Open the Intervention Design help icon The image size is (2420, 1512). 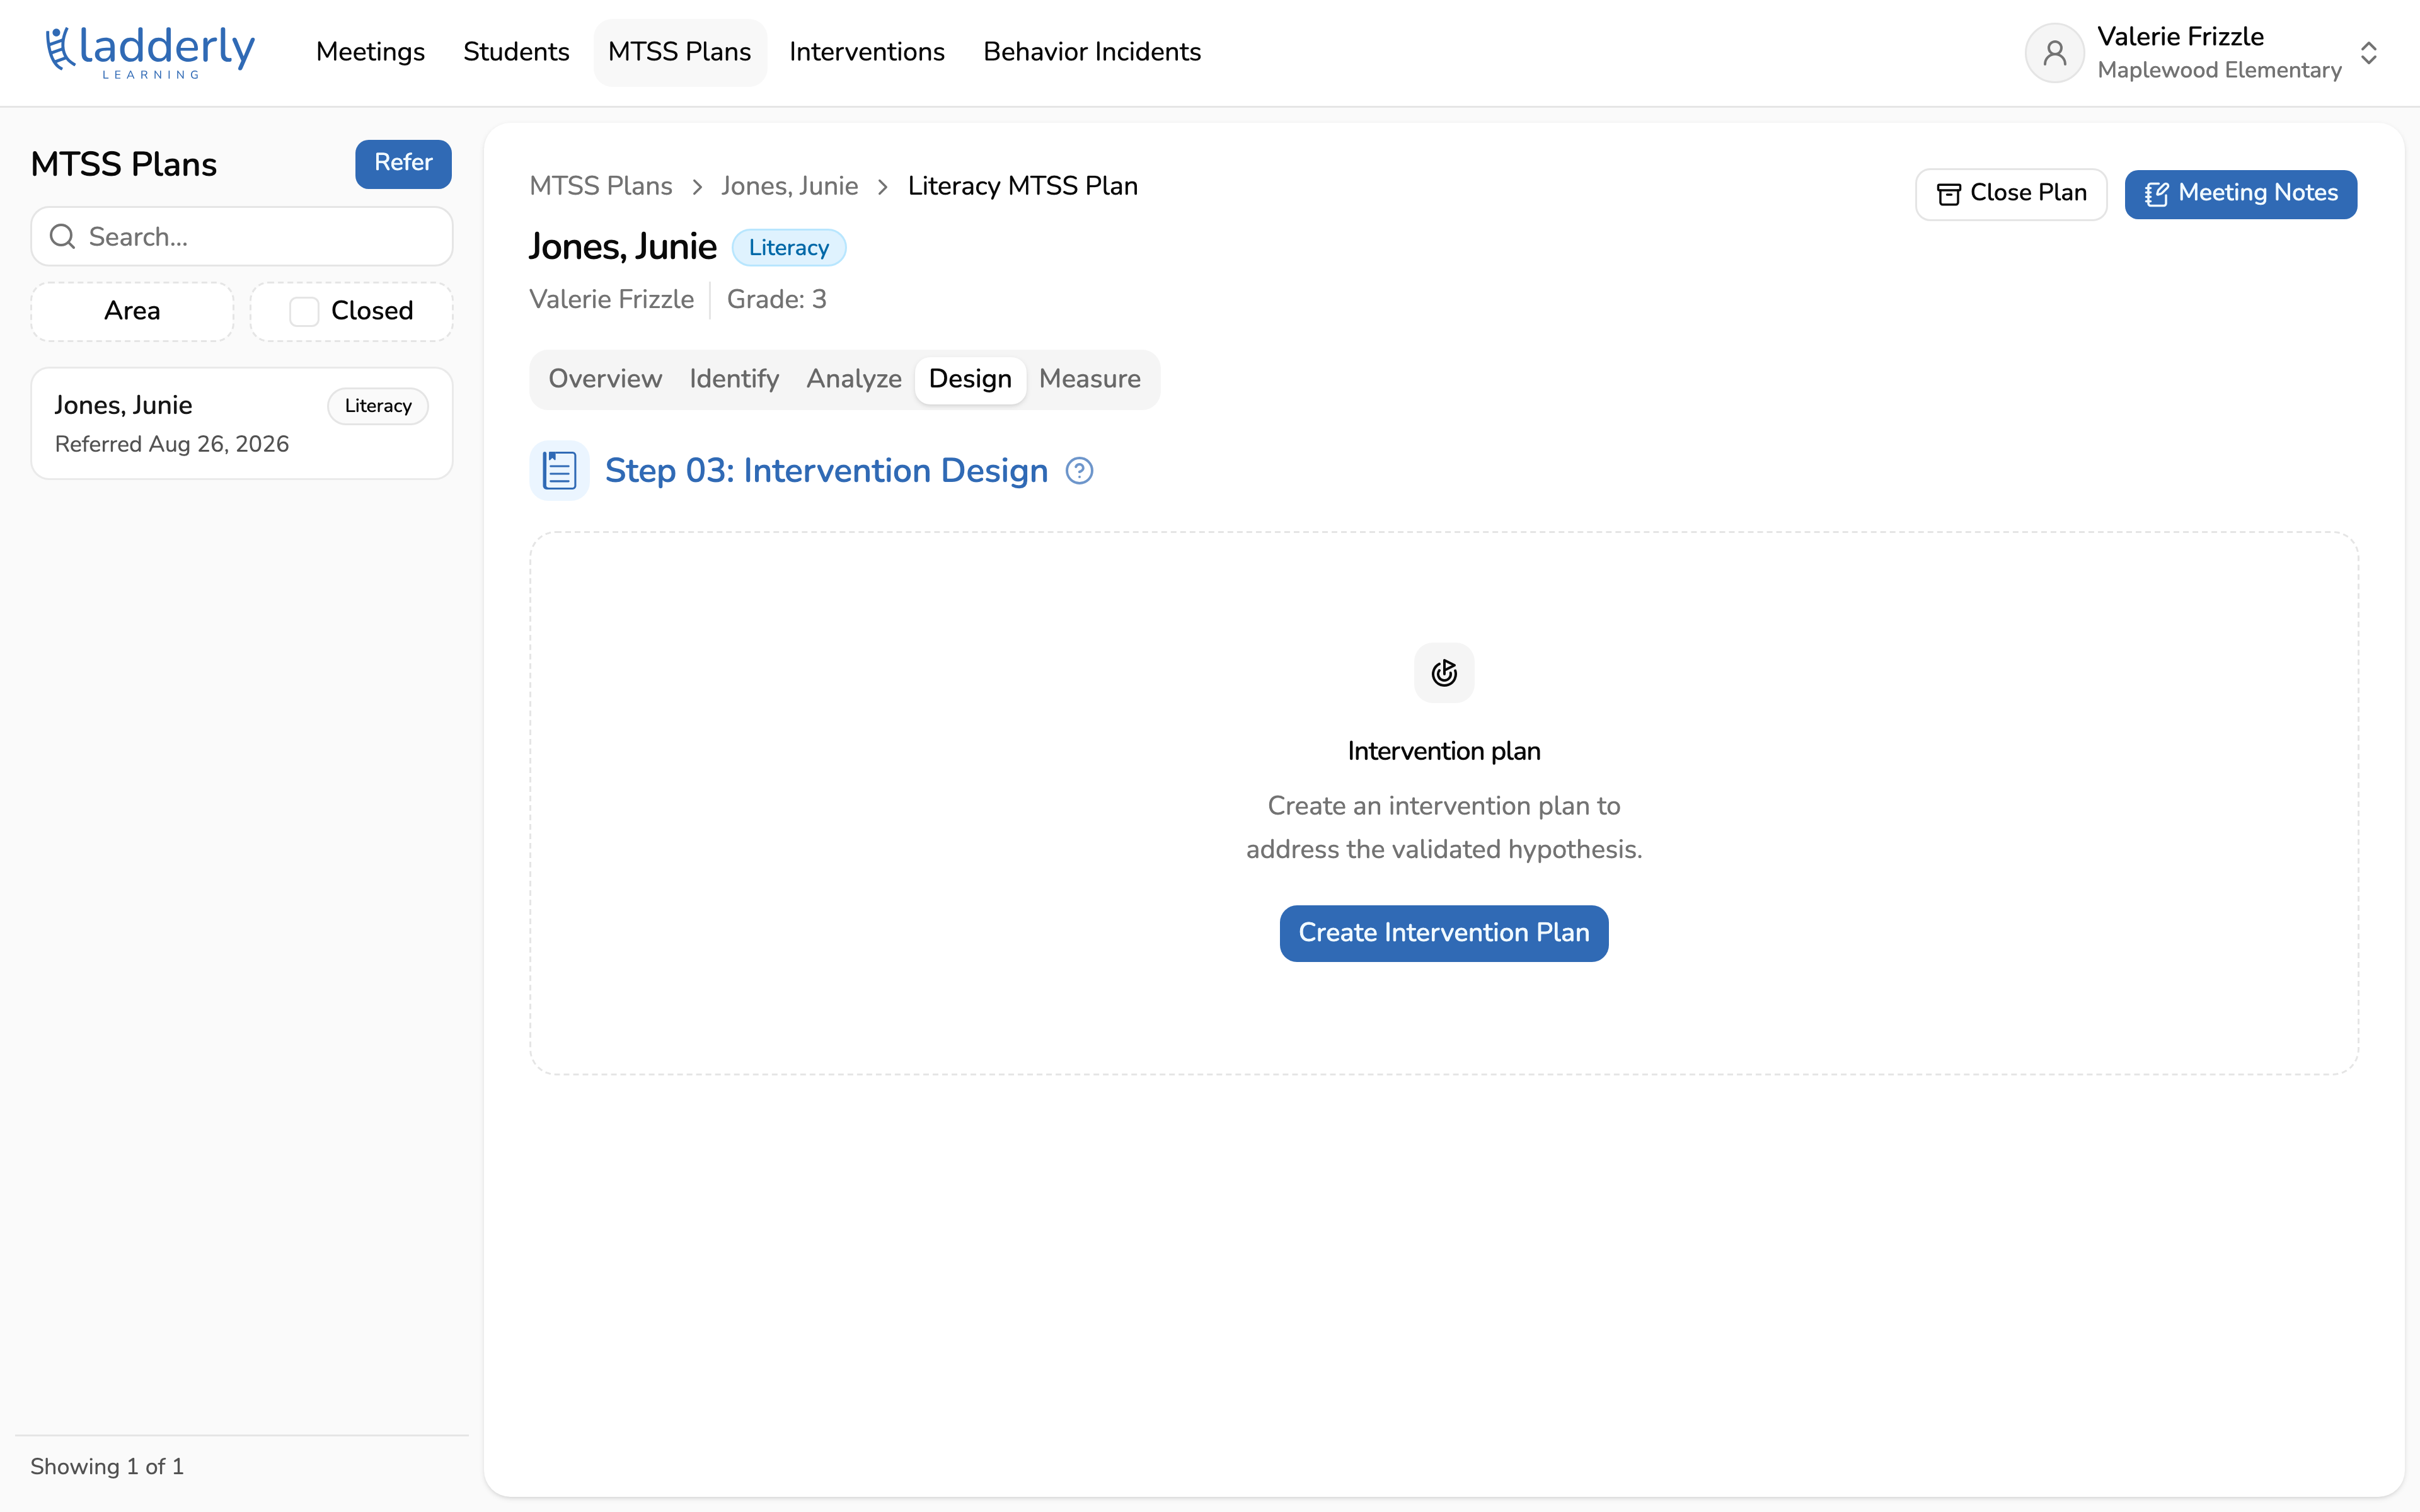coord(1079,471)
